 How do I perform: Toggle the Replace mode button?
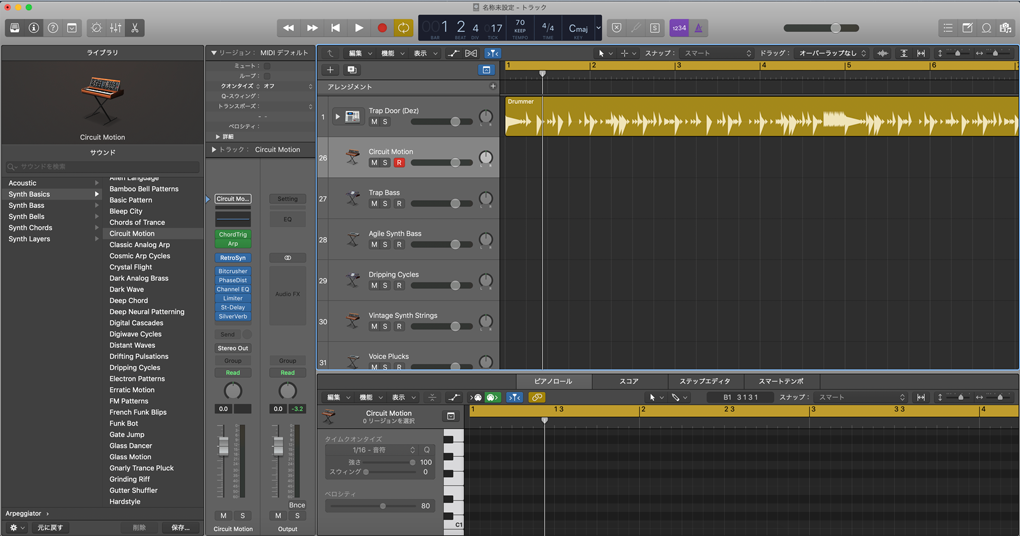(617, 28)
